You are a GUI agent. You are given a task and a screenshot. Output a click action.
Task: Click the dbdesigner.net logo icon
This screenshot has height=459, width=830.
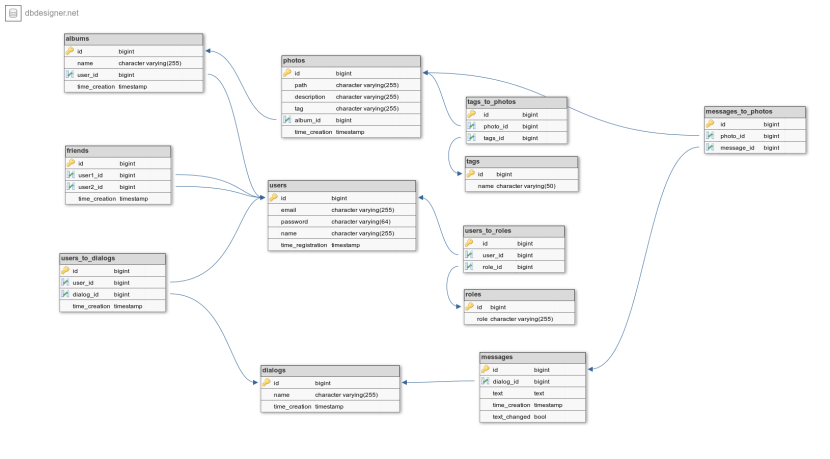coord(13,12)
